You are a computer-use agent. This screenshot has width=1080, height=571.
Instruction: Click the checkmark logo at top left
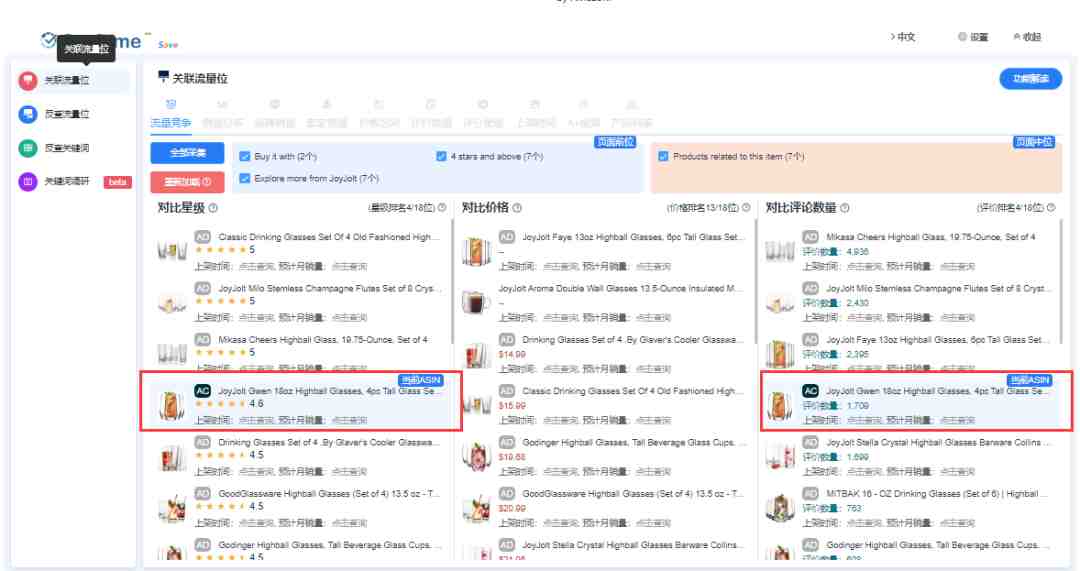(x=48, y=40)
